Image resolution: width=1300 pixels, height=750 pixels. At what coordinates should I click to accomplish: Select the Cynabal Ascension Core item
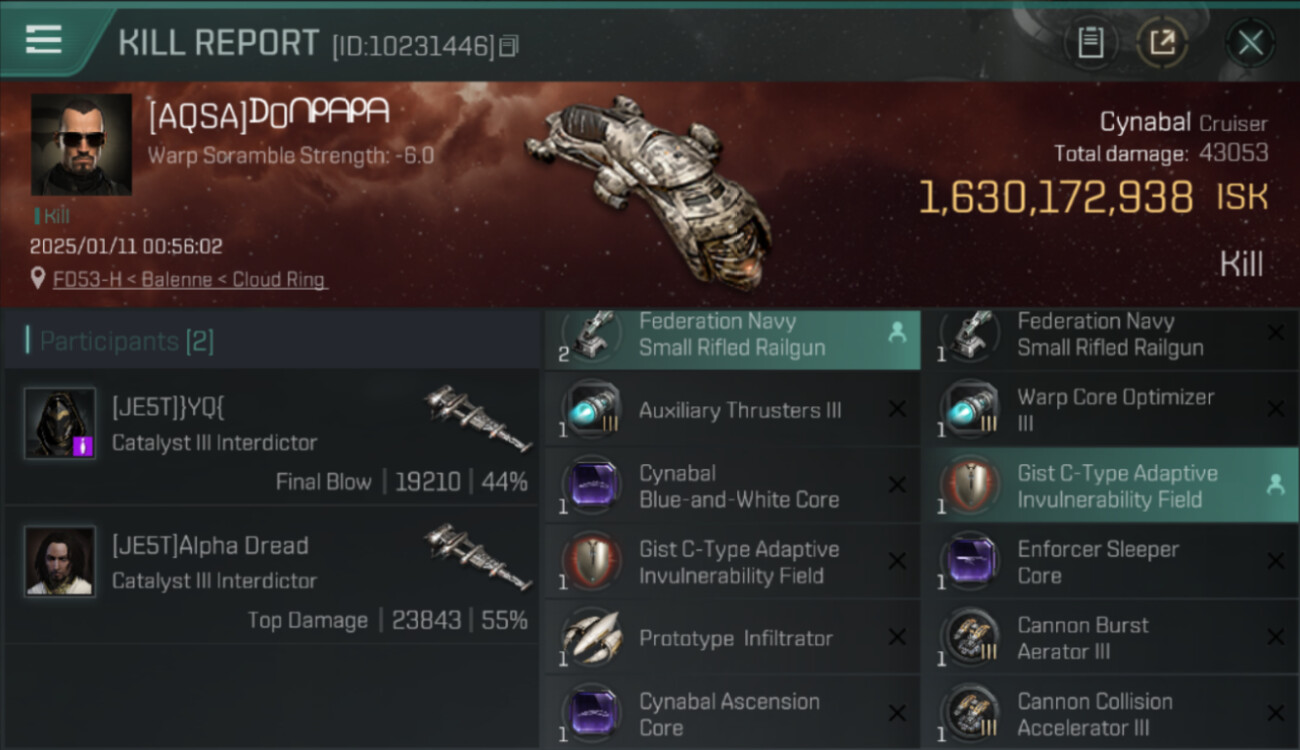[x=730, y=714]
